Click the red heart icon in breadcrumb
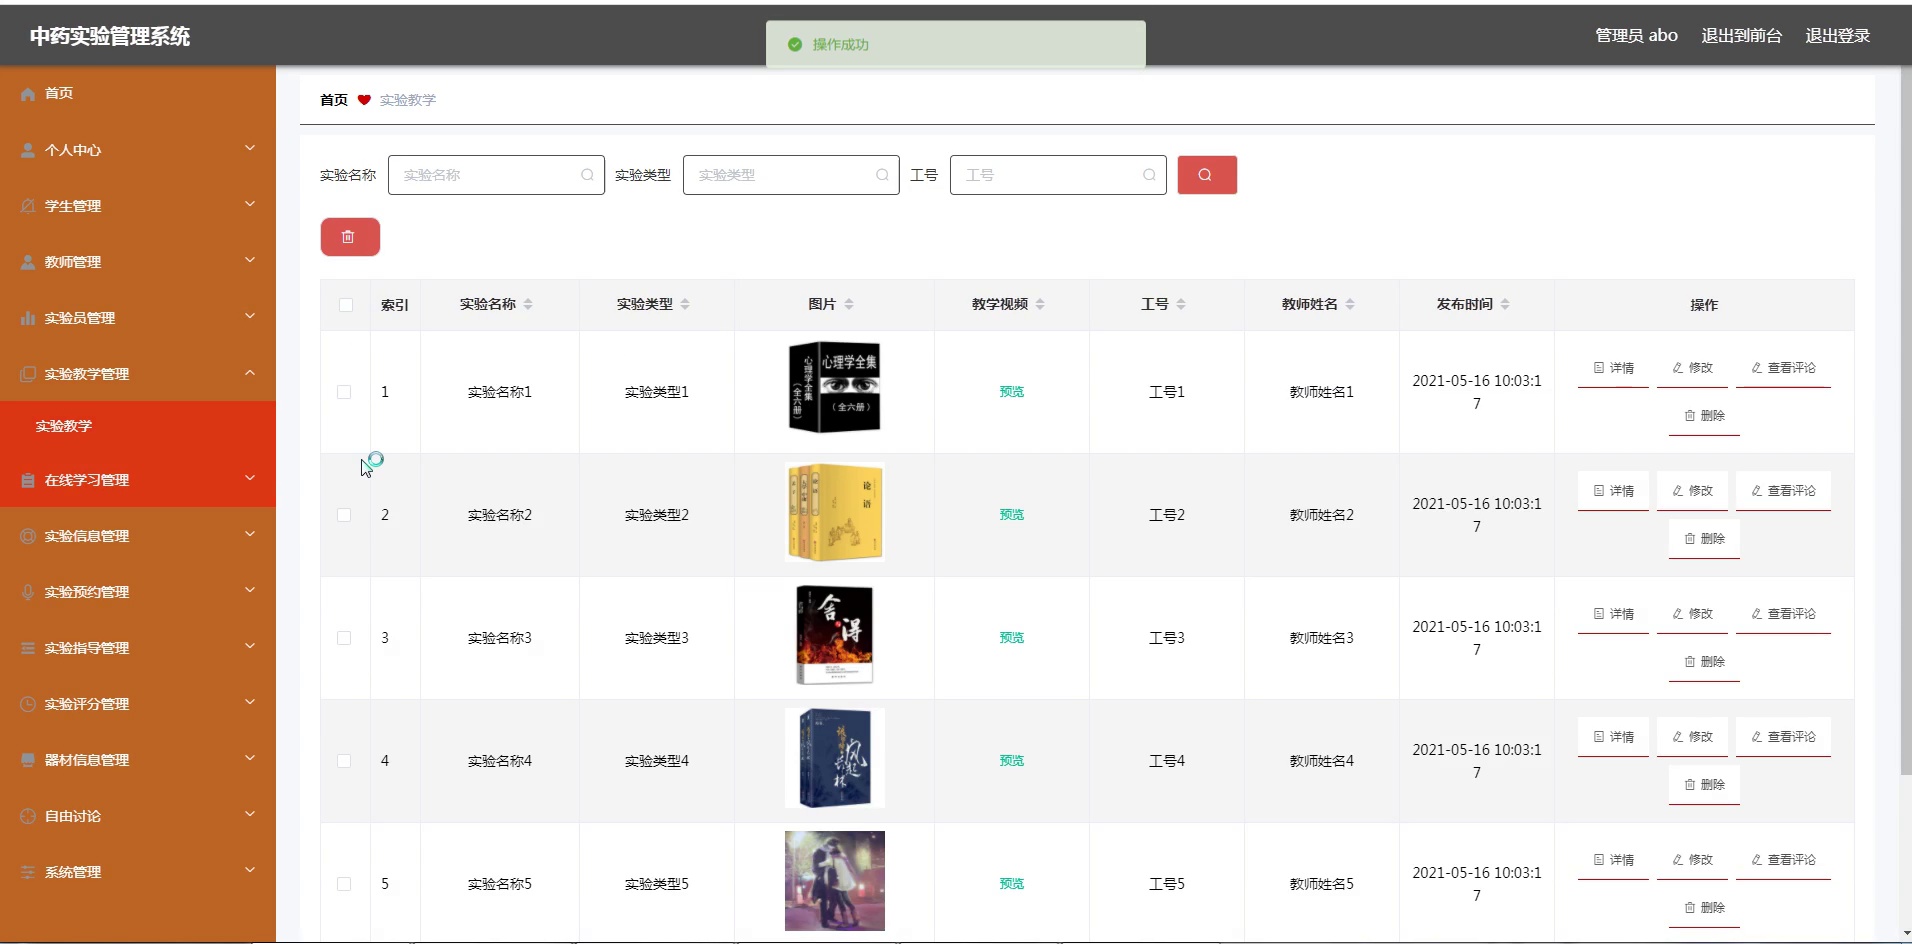Screen dimensions: 1912x944 [364, 100]
